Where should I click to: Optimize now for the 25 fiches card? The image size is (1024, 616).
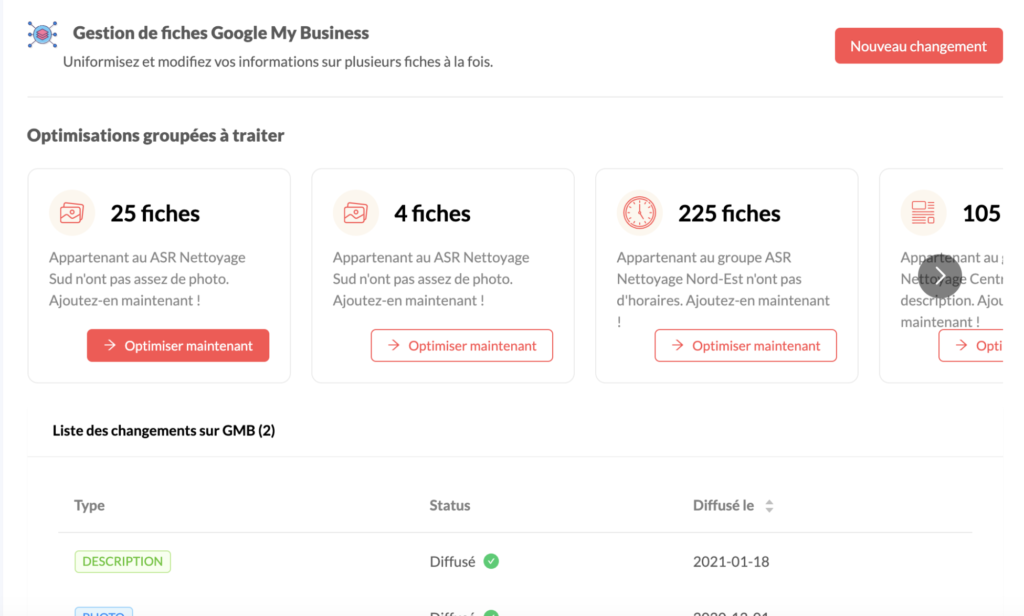point(178,346)
